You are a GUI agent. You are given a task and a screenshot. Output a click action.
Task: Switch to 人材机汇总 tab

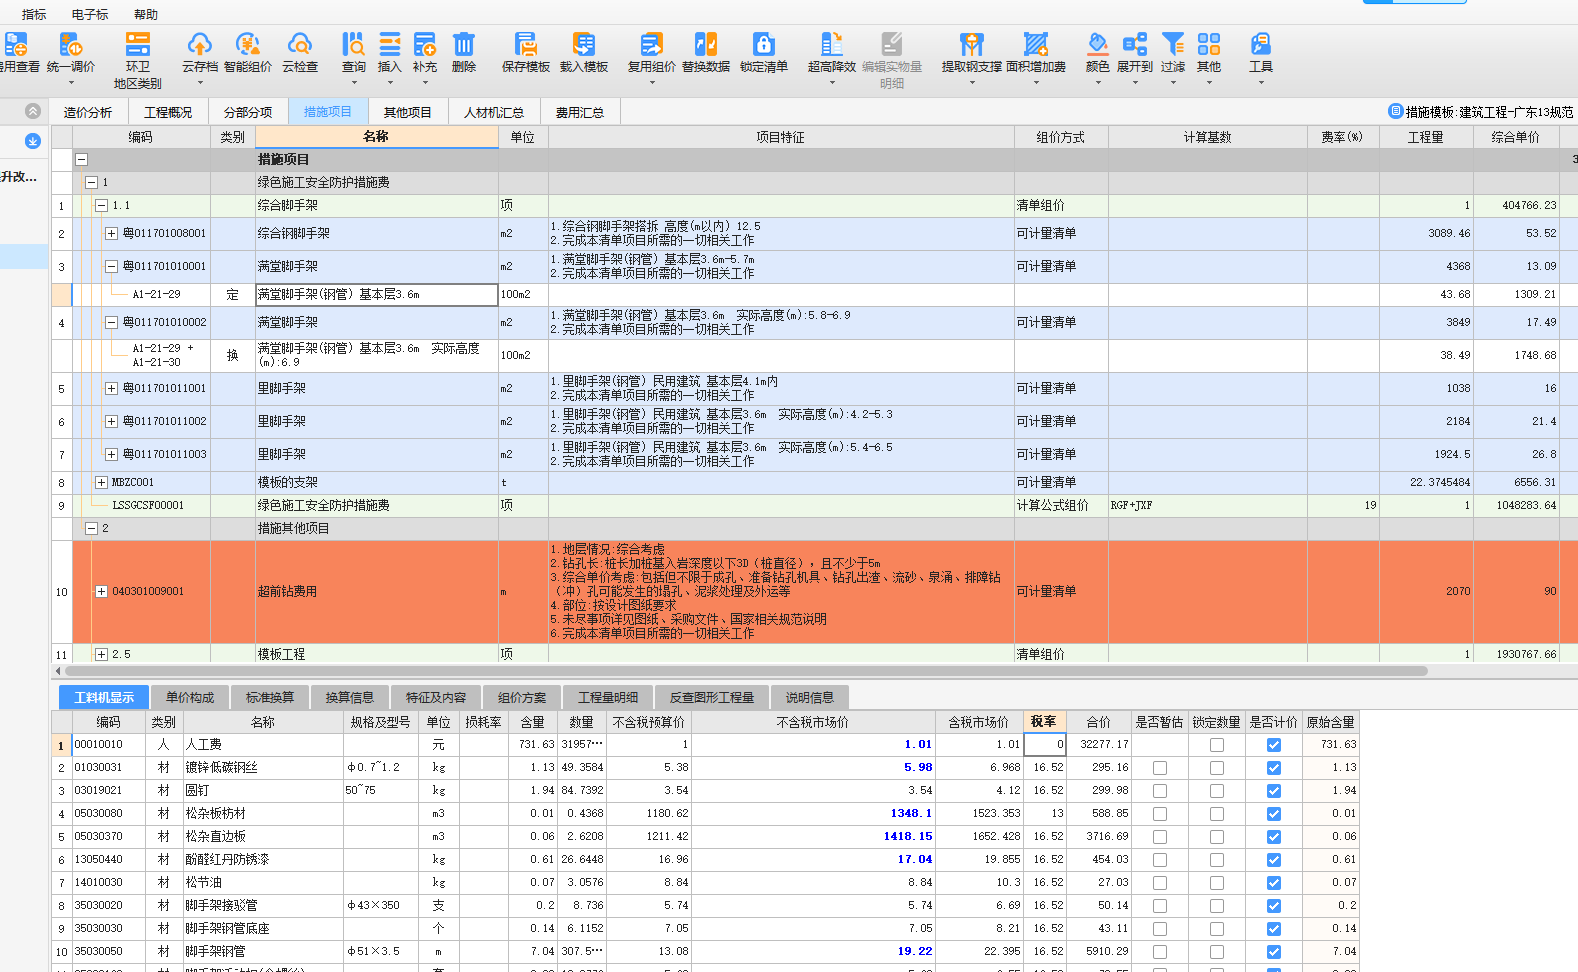[x=494, y=112]
